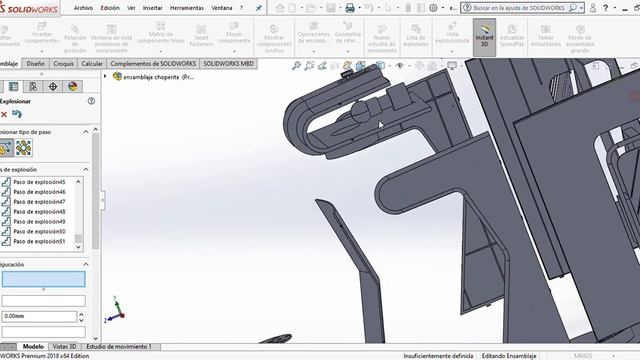
Task: Select Paso de explosión51 in the list
Action: click(x=39, y=242)
